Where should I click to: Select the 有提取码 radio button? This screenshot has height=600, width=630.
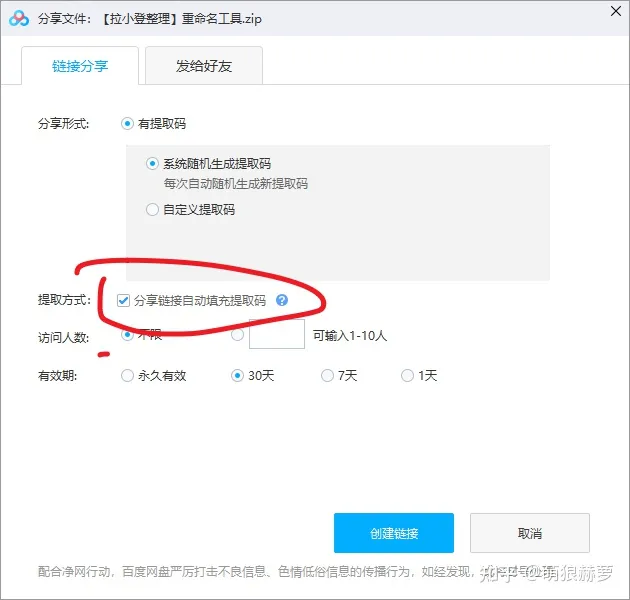(127, 123)
